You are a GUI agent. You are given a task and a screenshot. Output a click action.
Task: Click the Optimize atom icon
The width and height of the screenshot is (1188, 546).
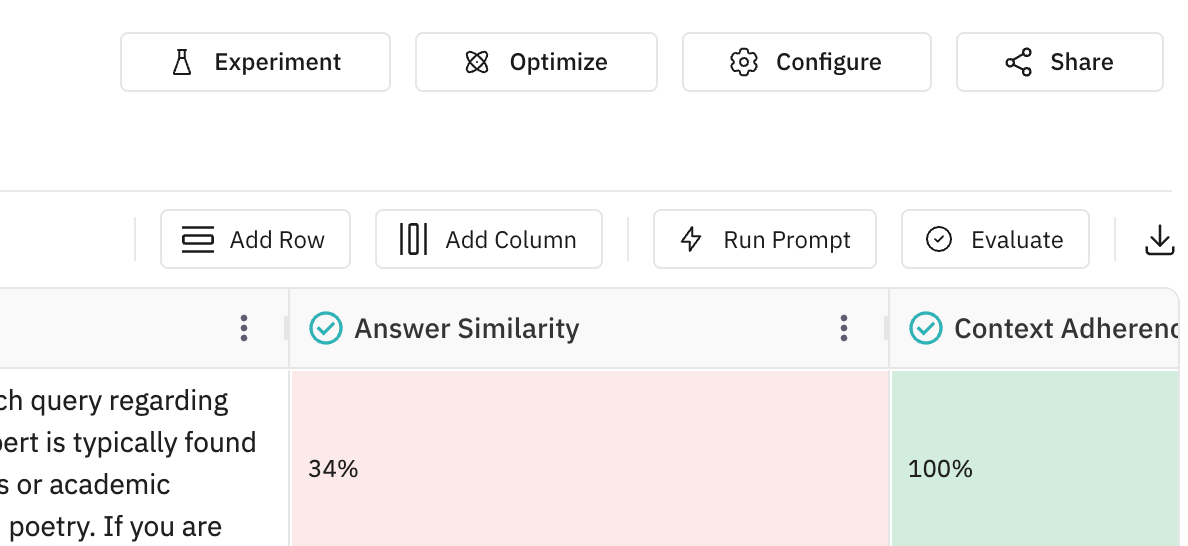click(477, 62)
